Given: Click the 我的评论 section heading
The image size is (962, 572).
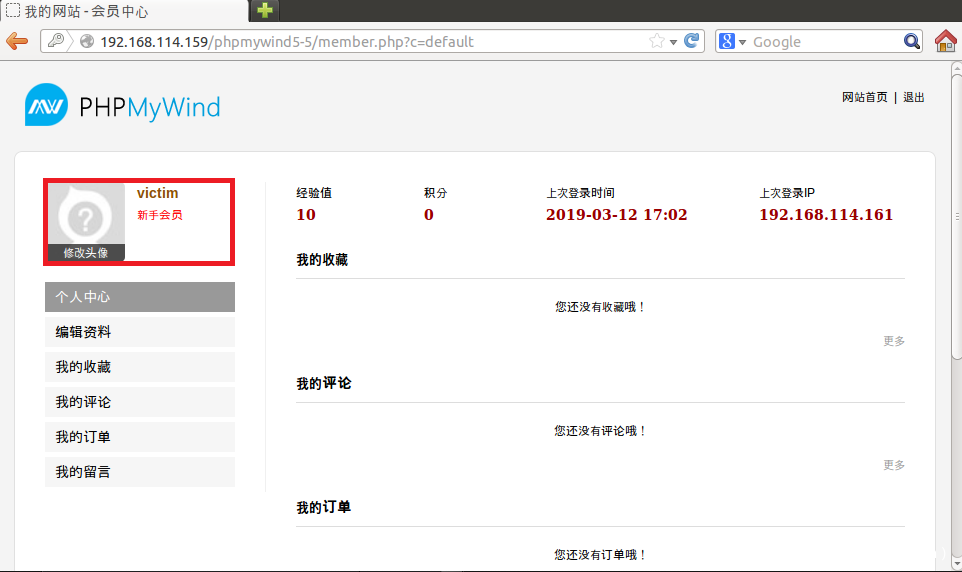Looking at the screenshot, I should point(323,384).
